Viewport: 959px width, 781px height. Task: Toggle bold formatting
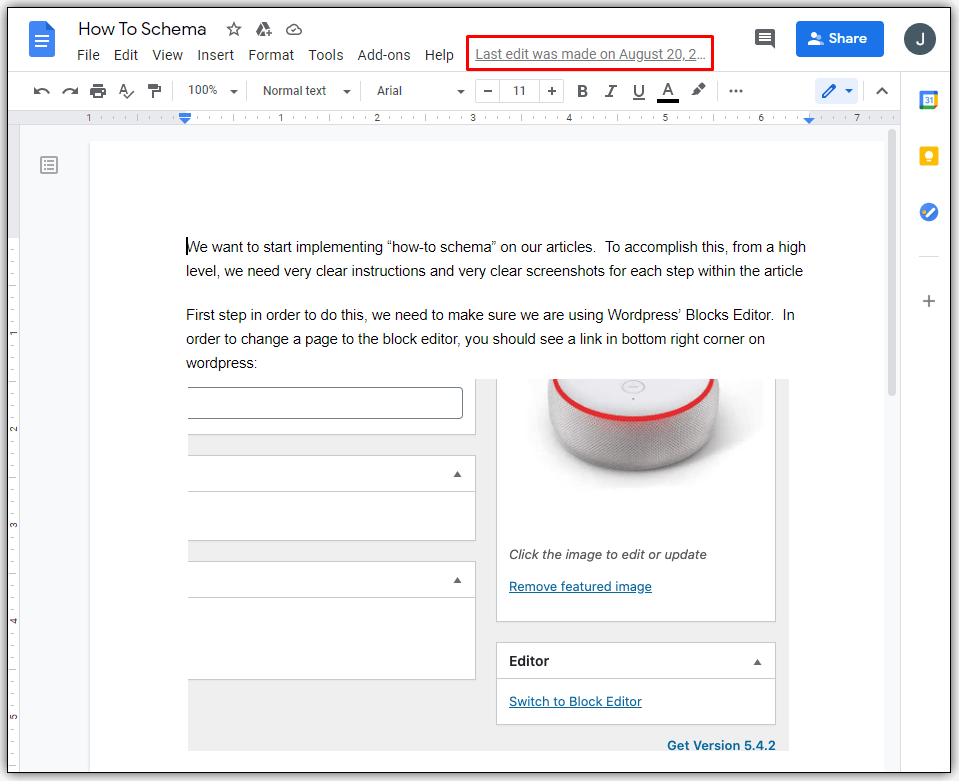pos(583,91)
